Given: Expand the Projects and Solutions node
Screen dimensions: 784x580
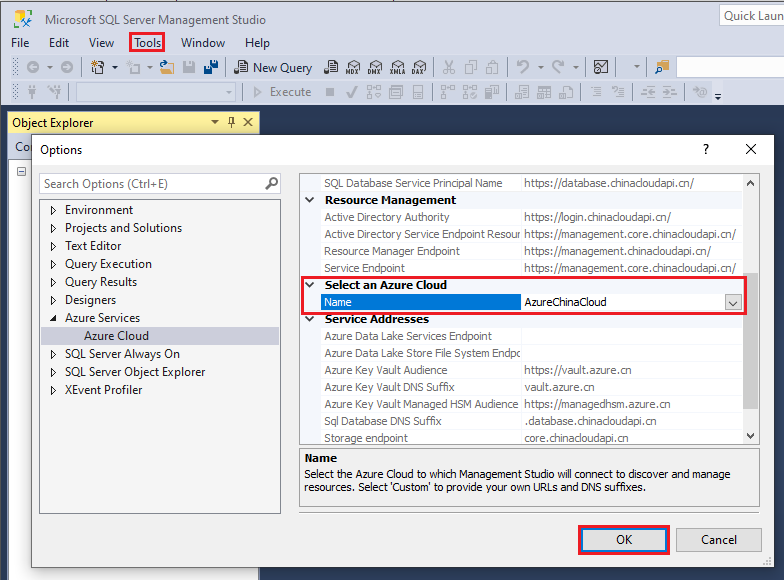Looking at the screenshot, I should coord(54,228).
